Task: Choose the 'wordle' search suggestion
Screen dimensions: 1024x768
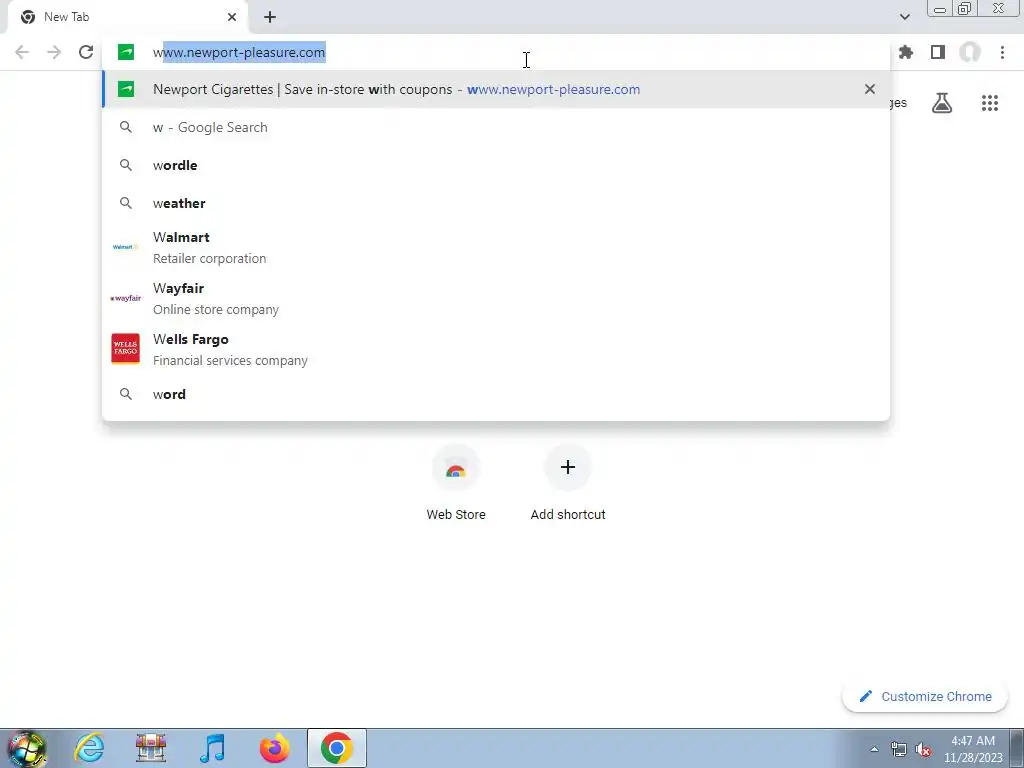Action: click(x=496, y=165)
